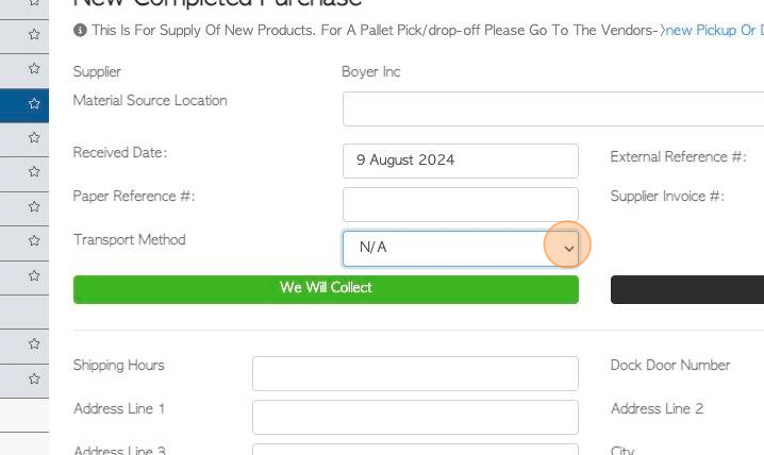Viewport: 764px width, 455px height.
Task: Focus the Paper Reference # input field
Action: 460,205
